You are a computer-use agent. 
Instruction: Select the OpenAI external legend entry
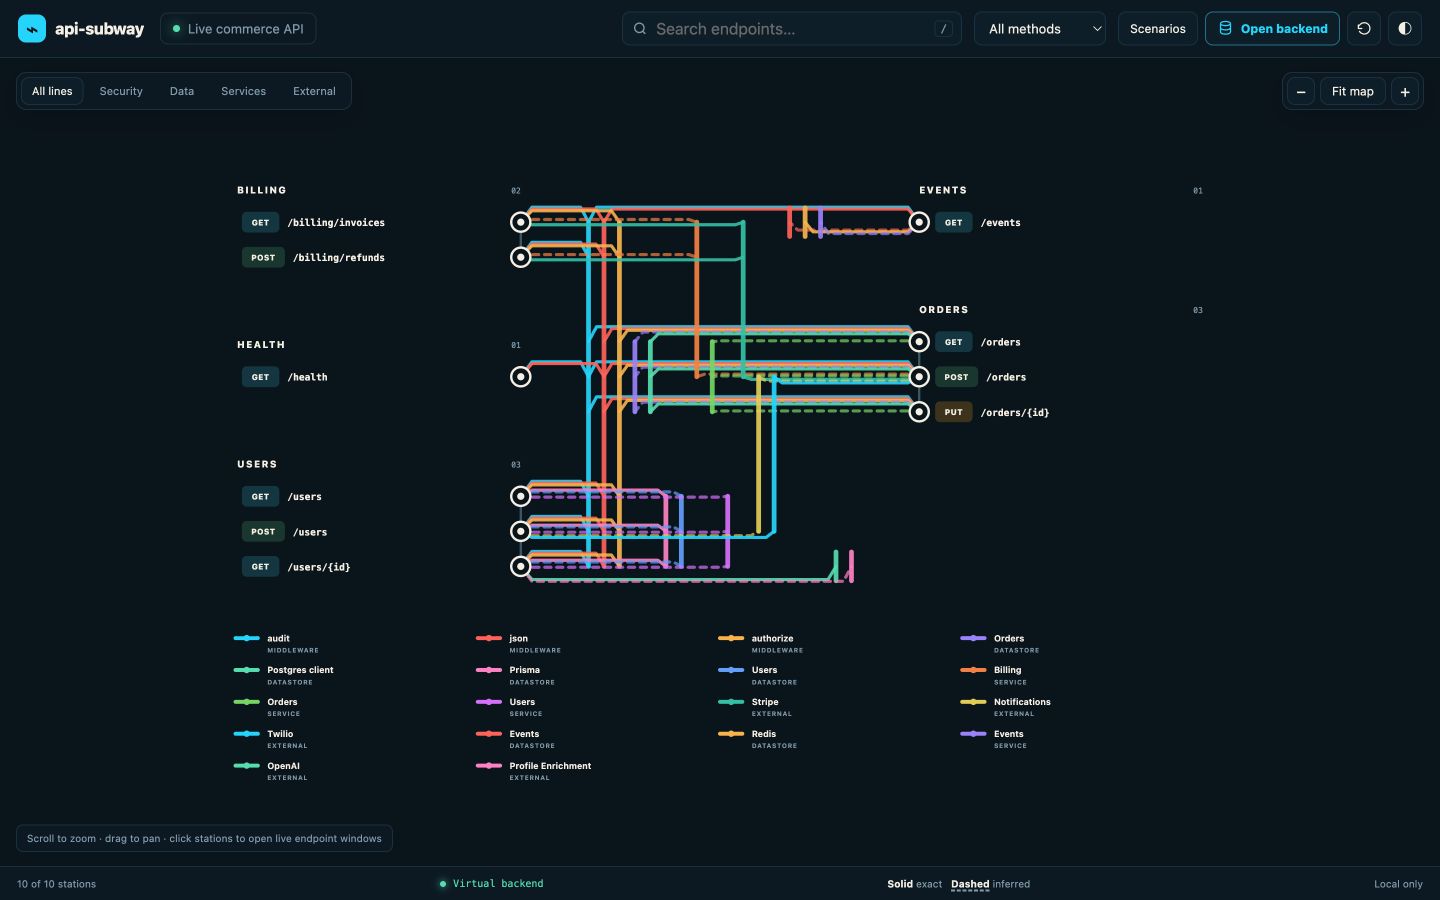click(x=271, y=771)
